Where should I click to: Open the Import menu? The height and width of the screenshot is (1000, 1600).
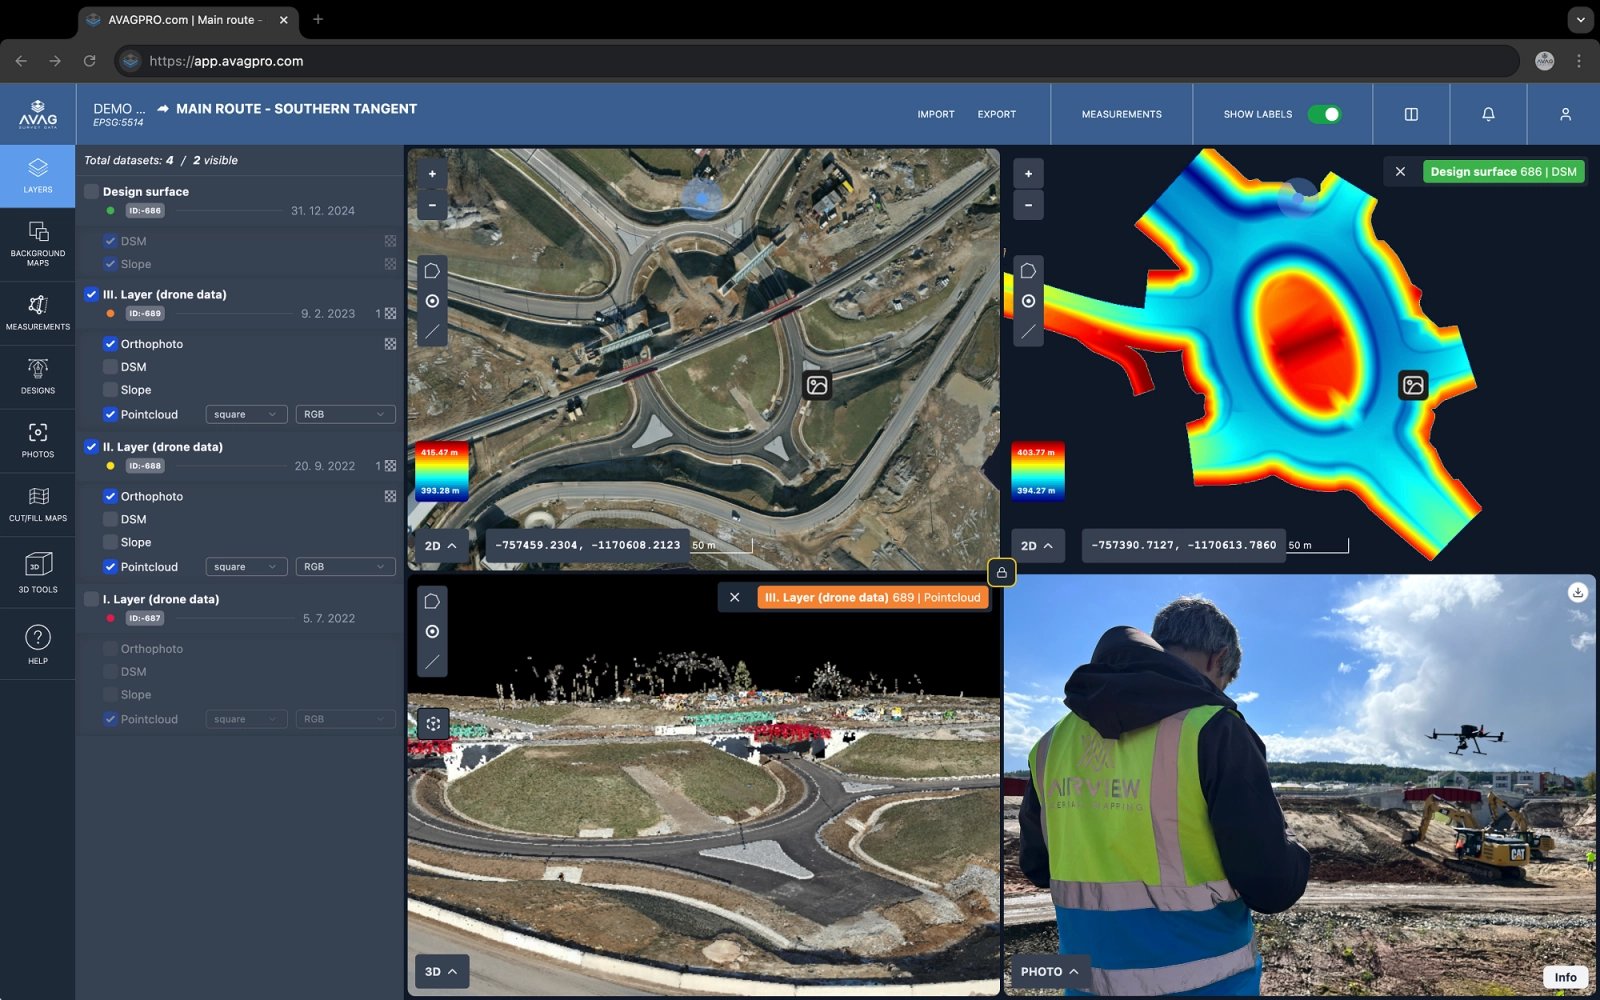click(936, 114)
